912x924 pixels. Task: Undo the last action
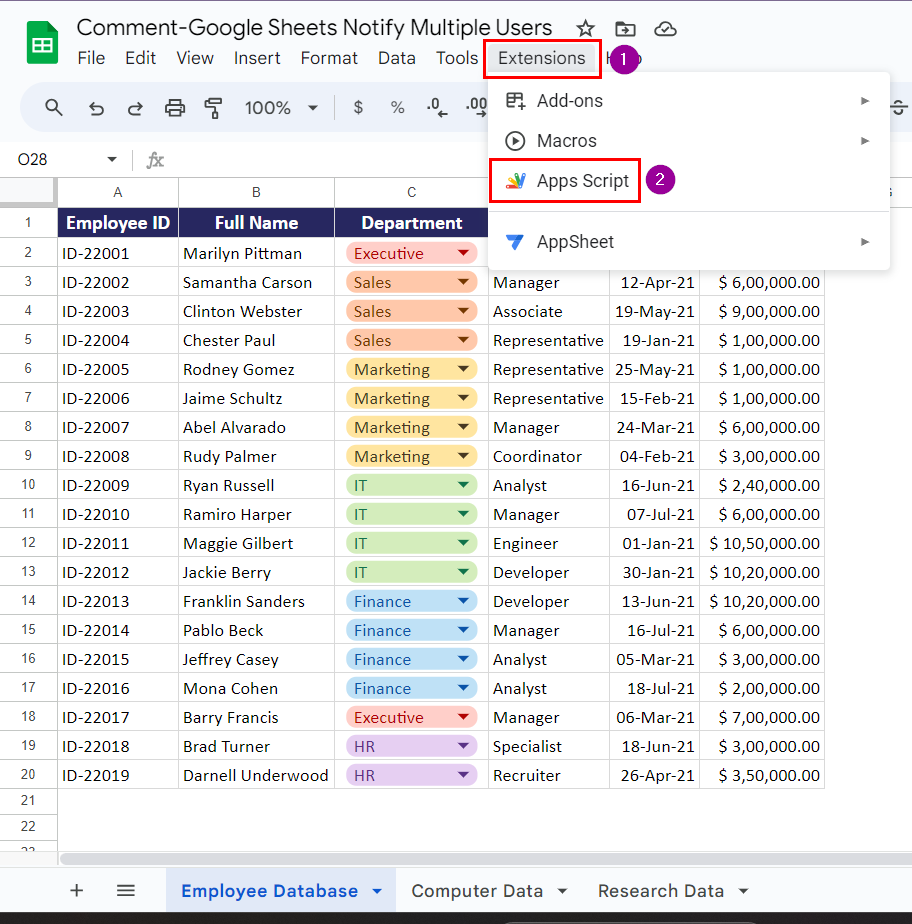(96, 108)
